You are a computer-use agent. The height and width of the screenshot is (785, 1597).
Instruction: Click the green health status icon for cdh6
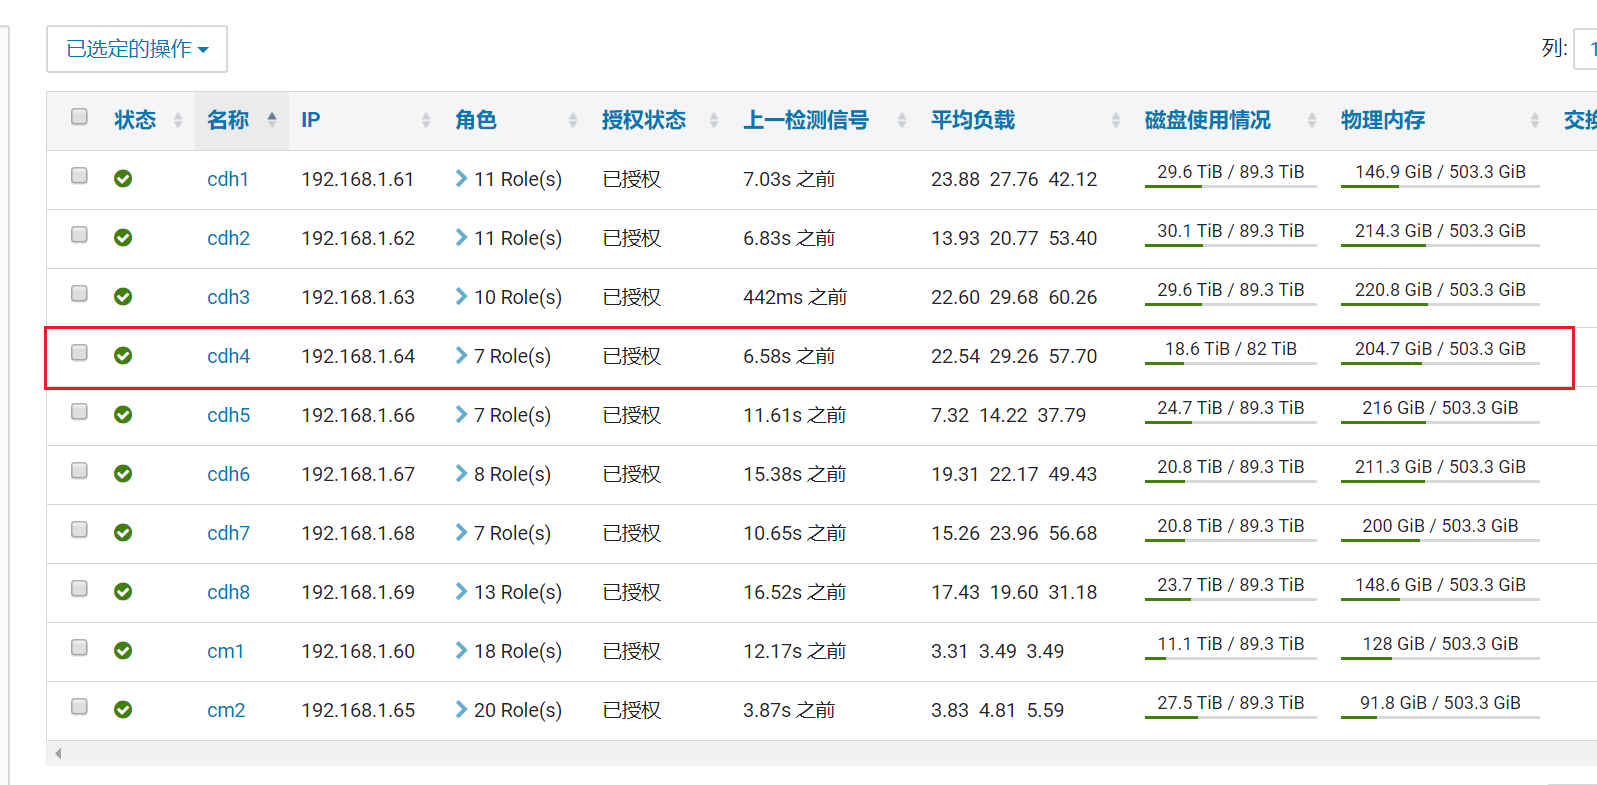(123, 474)
